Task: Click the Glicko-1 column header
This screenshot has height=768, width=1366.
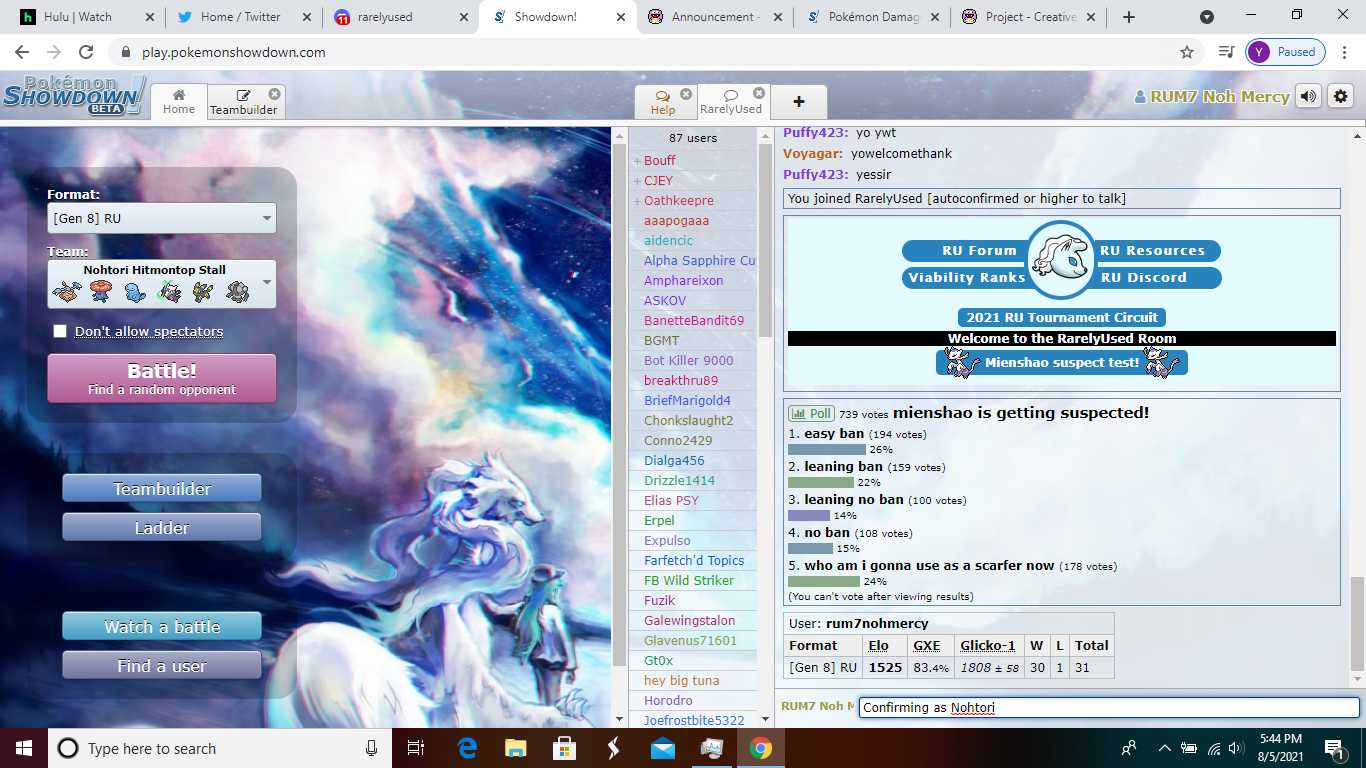Action: click(987, 645)
